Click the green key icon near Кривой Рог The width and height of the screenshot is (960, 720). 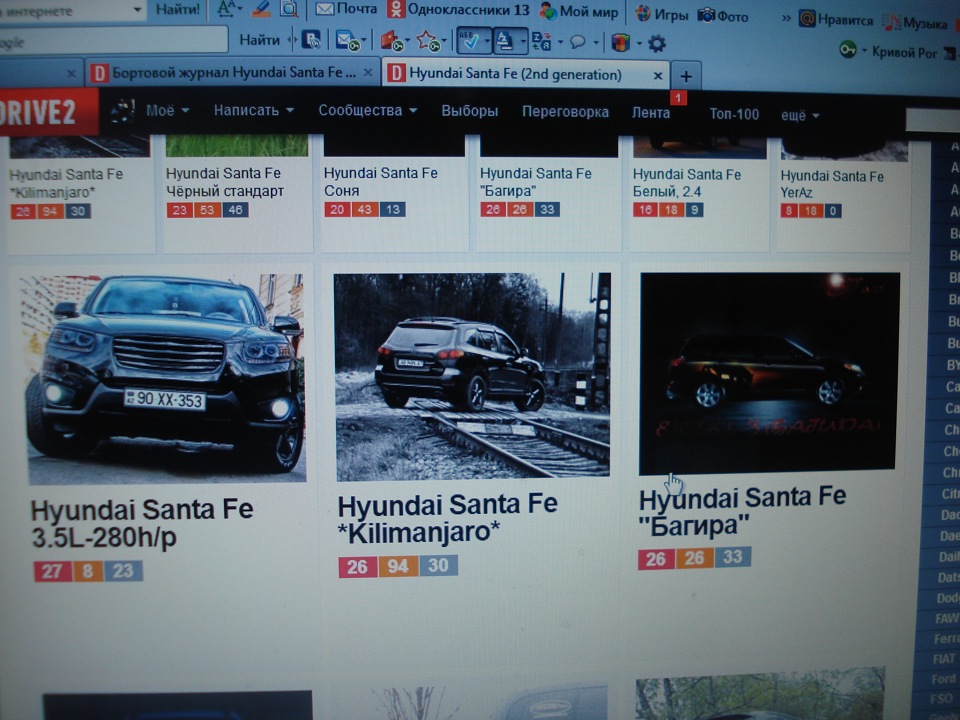click(x=848, y=50)
